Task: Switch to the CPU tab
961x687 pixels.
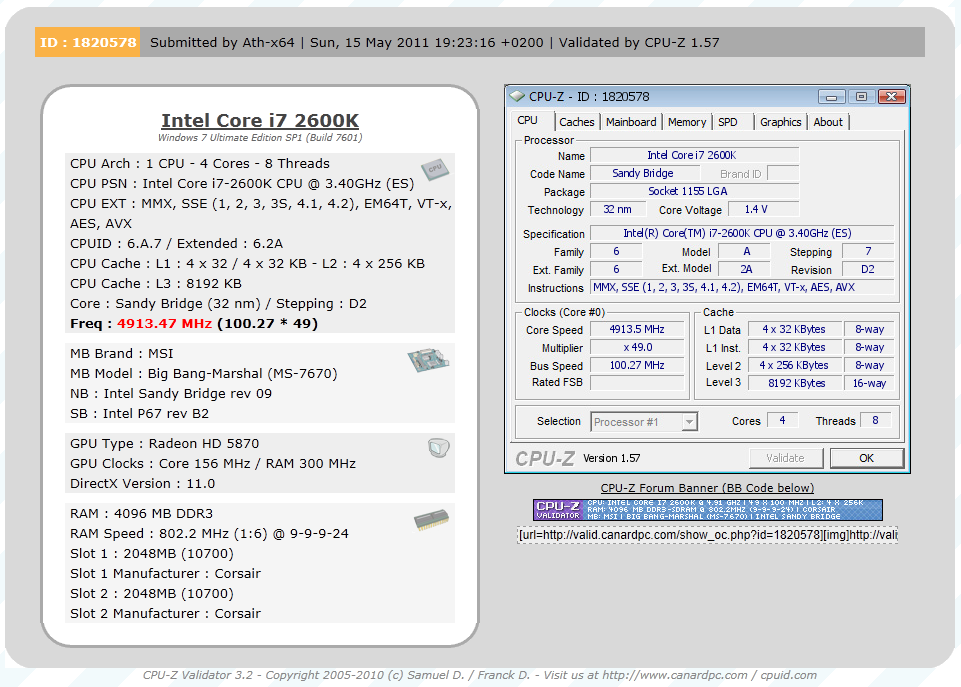Action: tap(528, 121)
